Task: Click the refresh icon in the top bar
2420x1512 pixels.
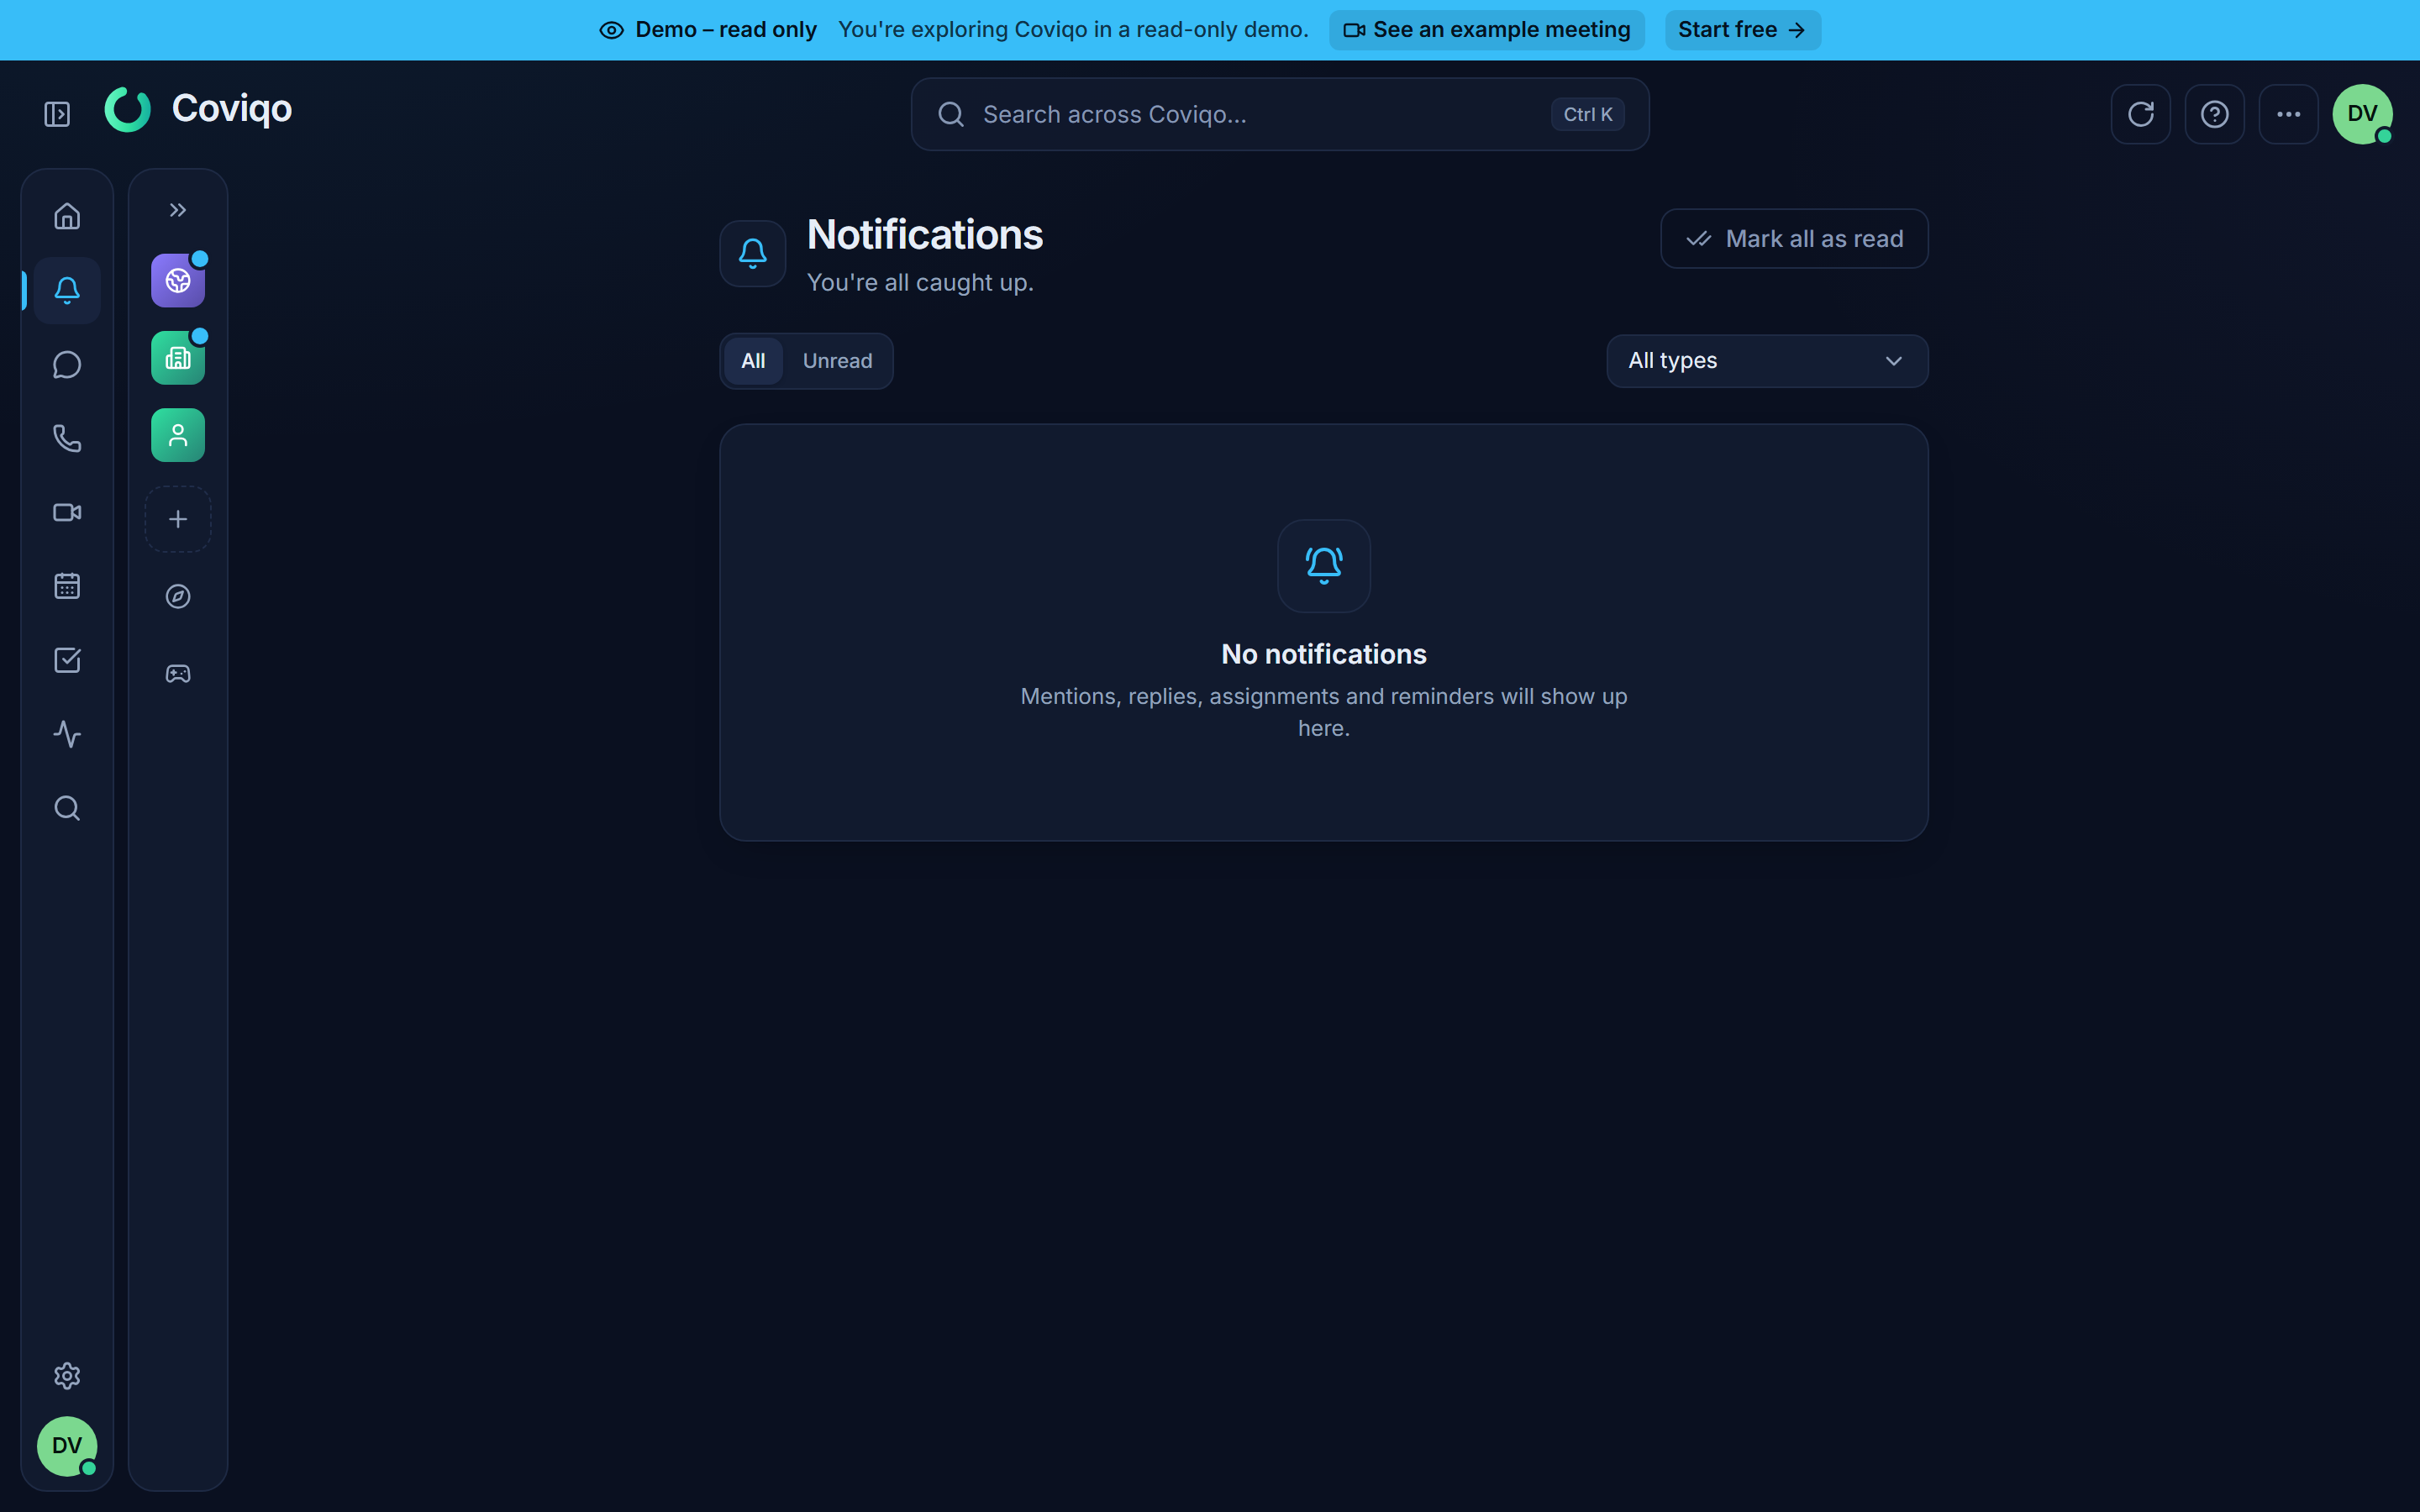Action: tap(2141, 114)
